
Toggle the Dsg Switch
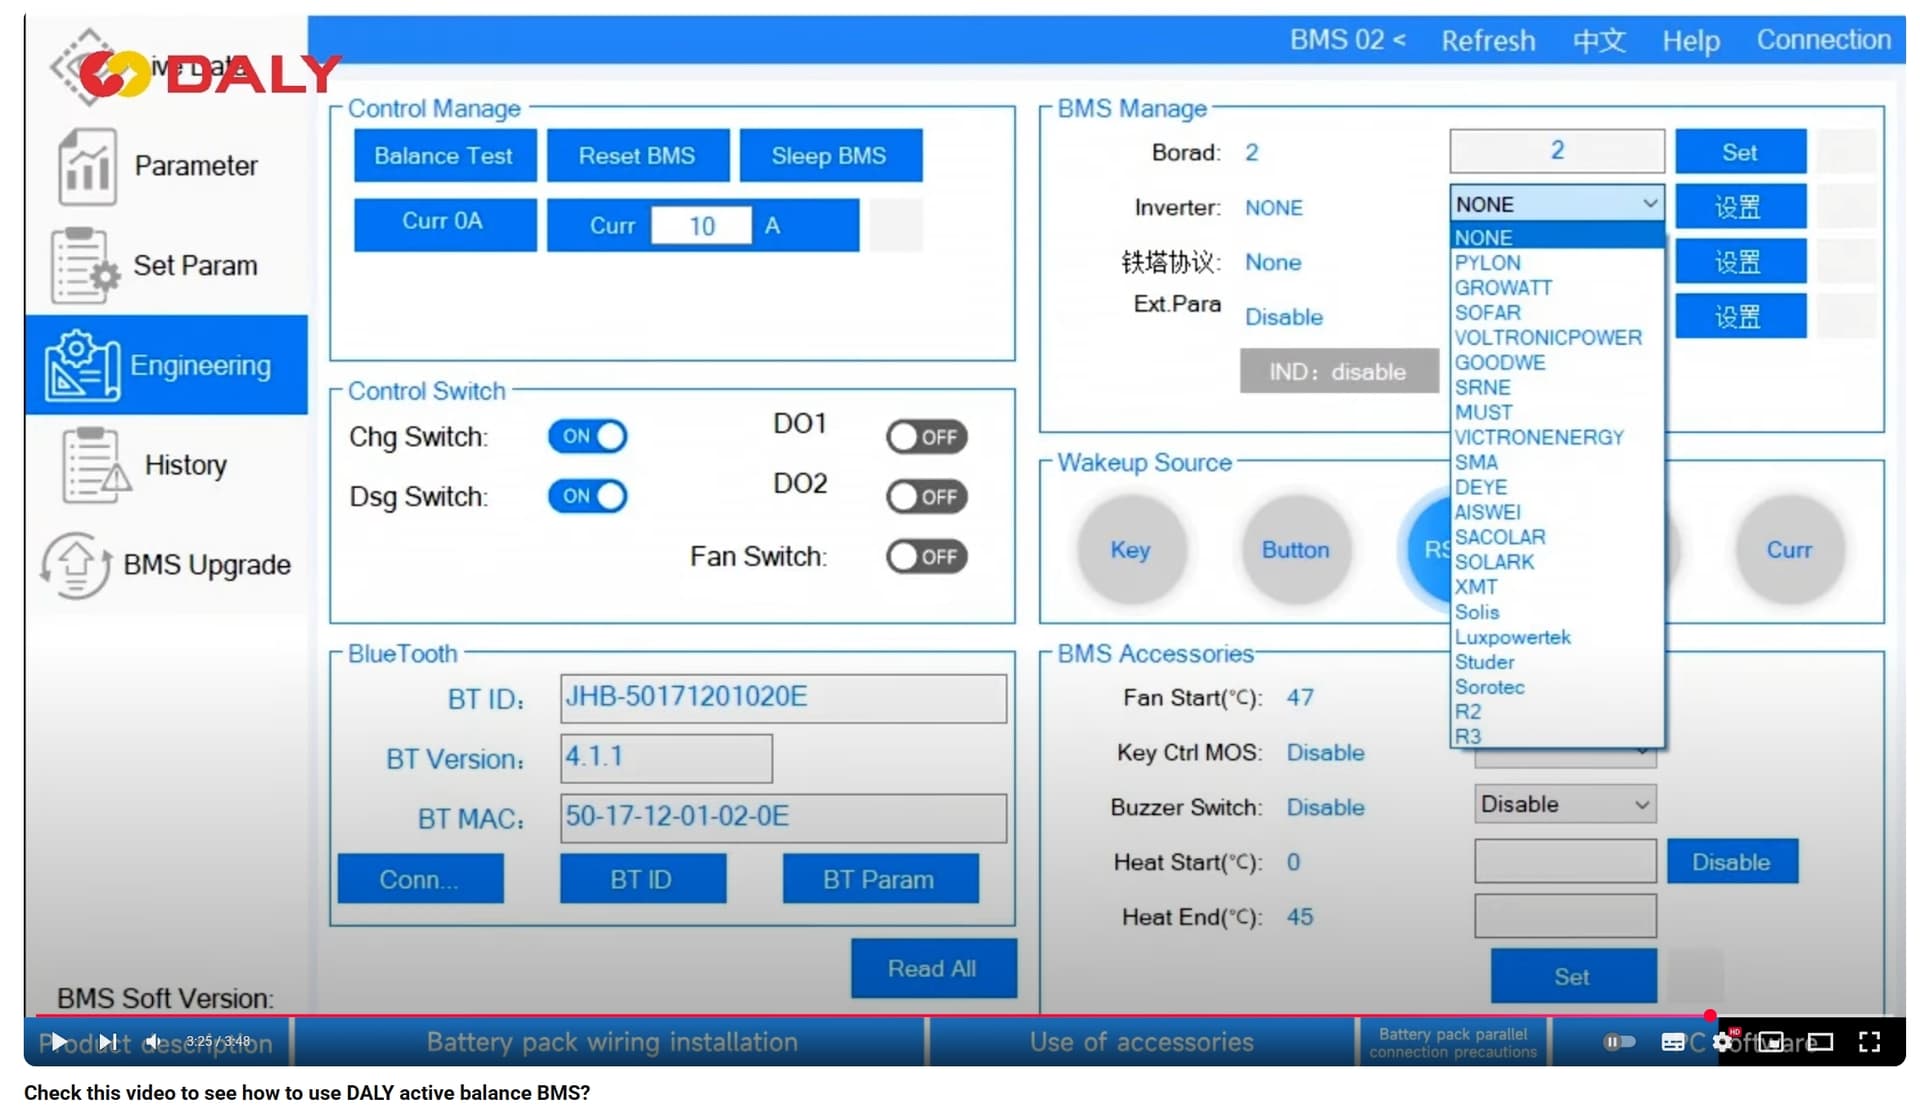587,497
